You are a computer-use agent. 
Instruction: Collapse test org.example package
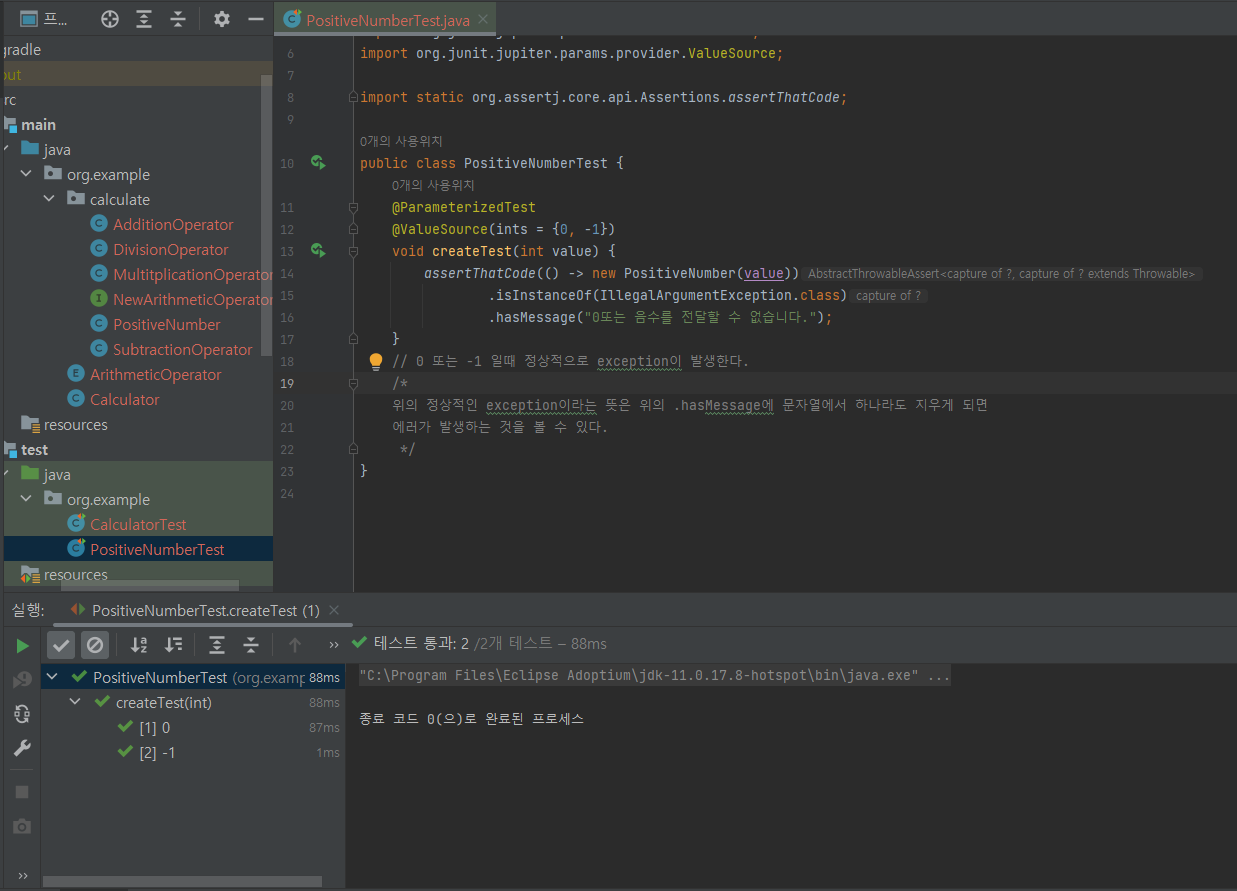pos(26,500)
